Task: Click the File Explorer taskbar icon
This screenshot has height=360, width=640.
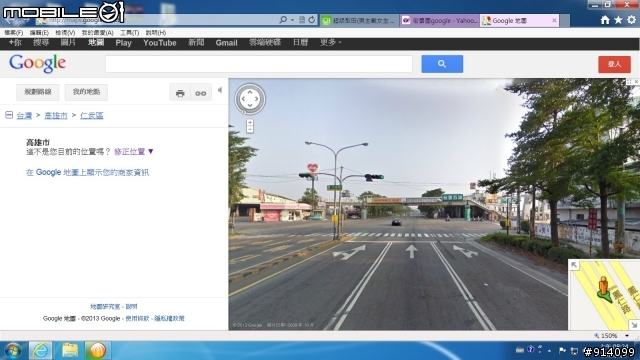Action: (69, 351)
